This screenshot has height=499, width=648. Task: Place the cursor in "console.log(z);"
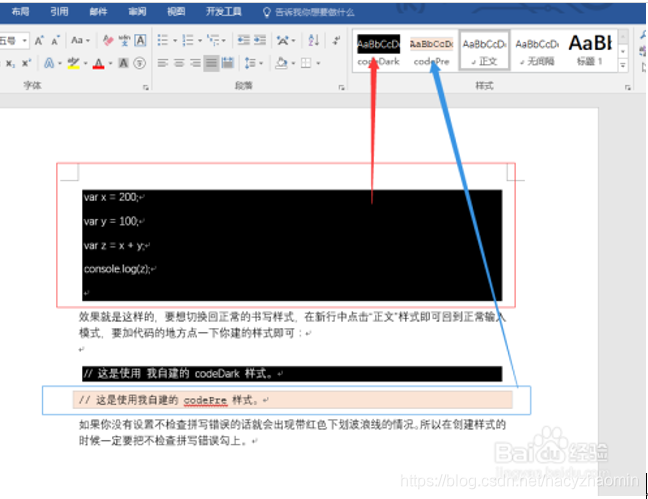coord(117,269)
